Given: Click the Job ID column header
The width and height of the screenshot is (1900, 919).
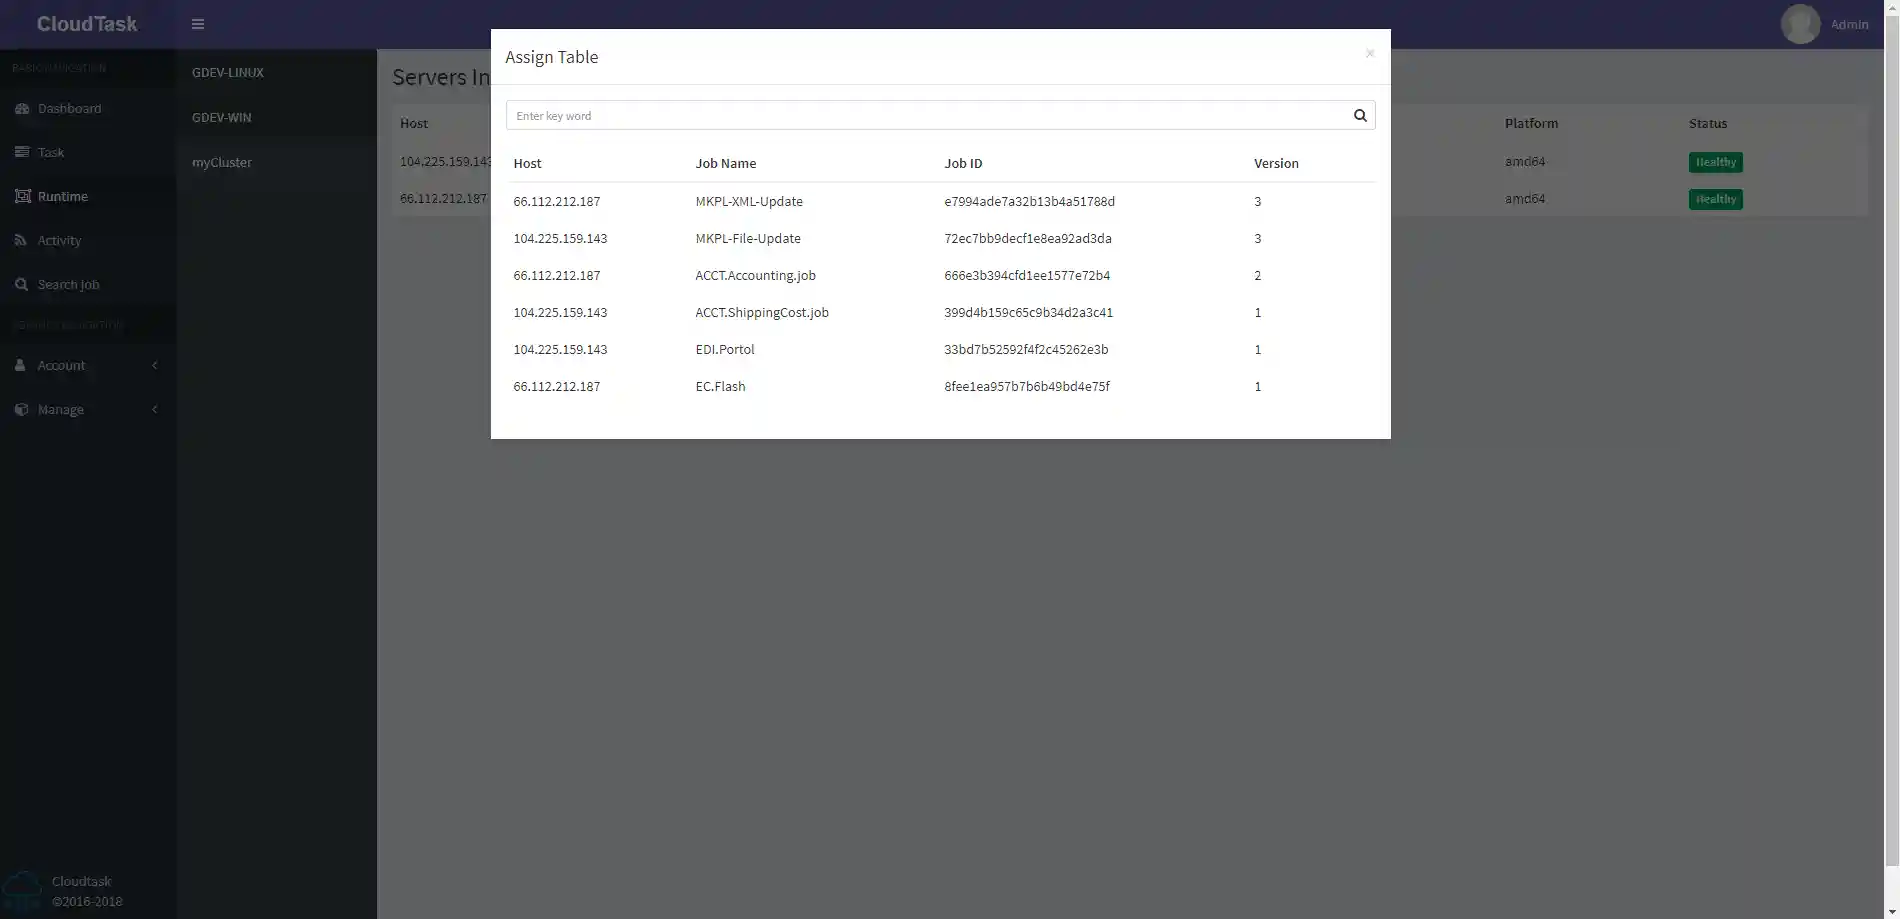Looking at the screenshot, I should coord(963,163).
